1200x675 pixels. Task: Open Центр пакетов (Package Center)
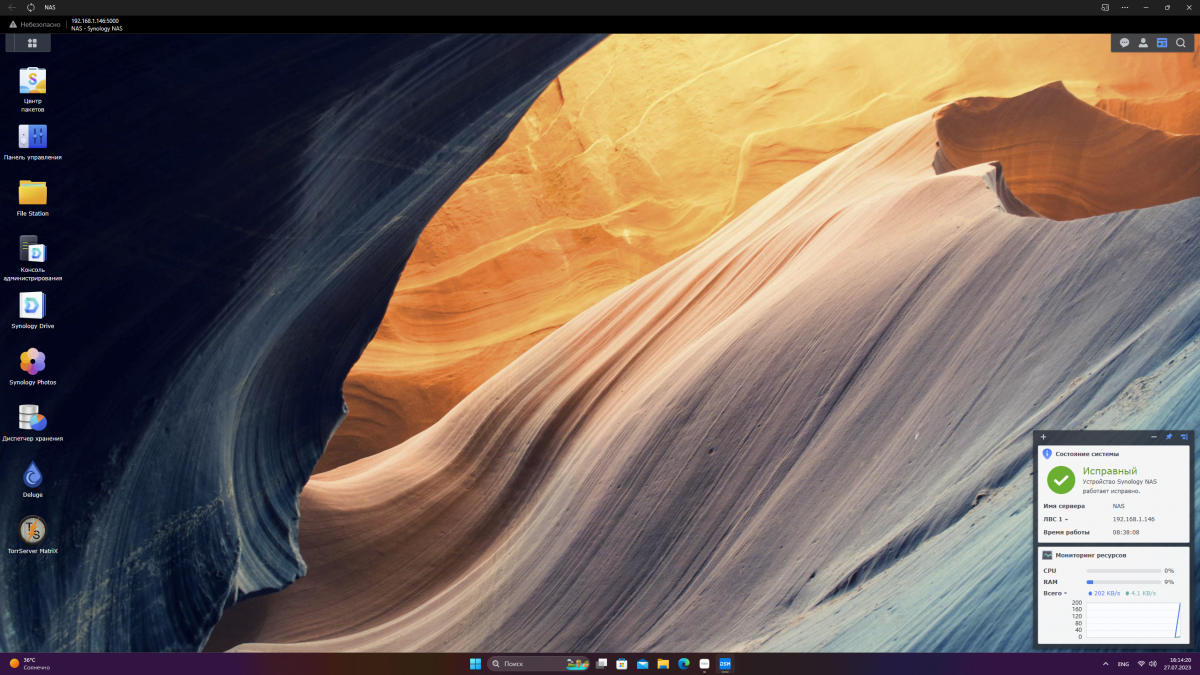tap(33, 88)
